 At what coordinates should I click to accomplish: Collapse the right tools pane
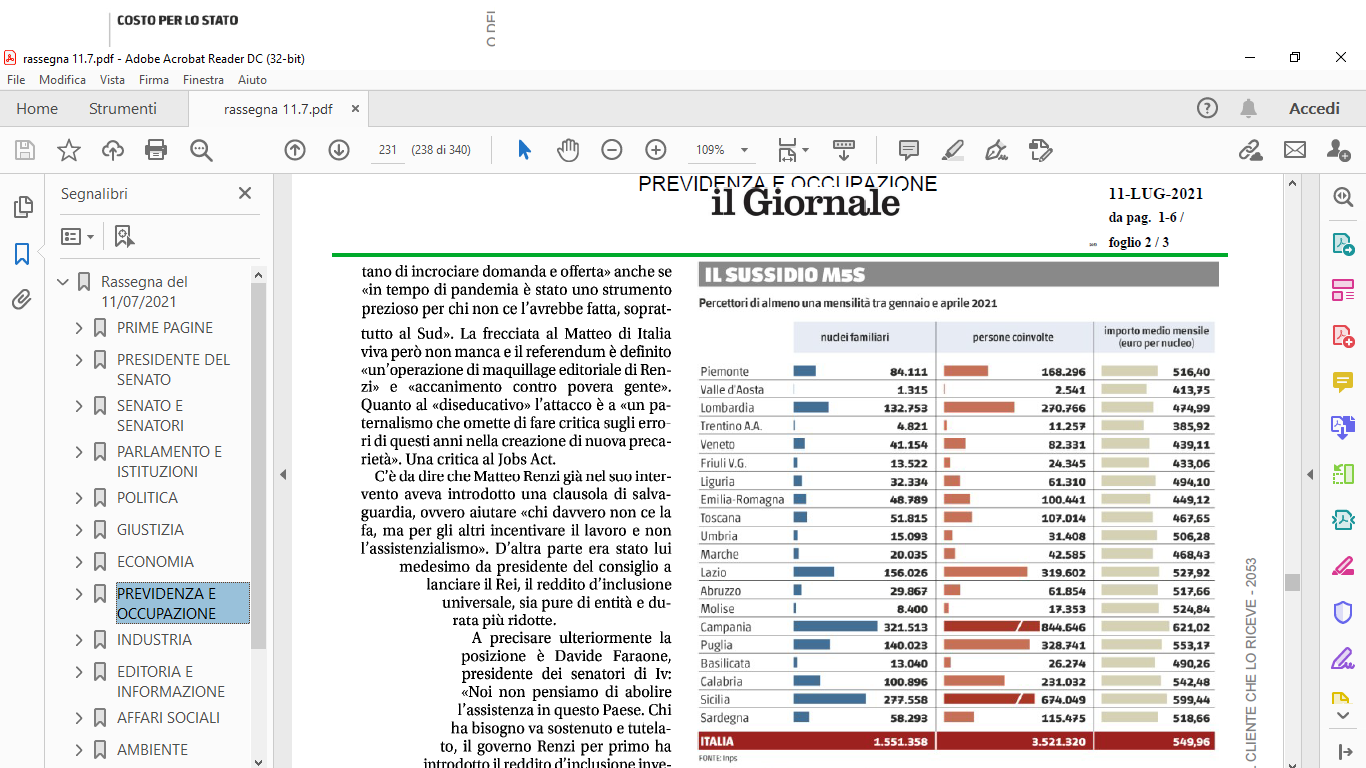1311,474
